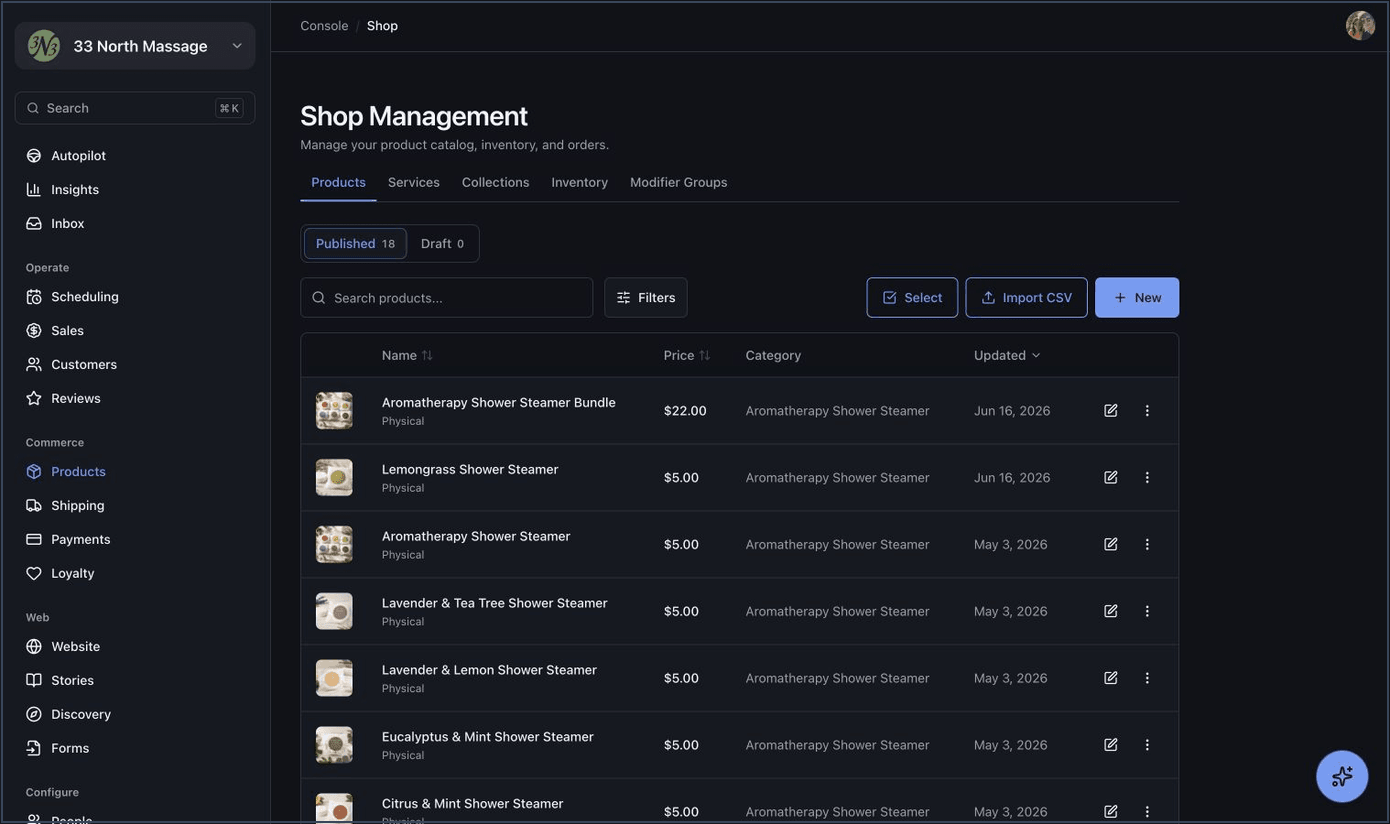Screen dimensions: 1390x824
Task: Select the Products tab under Shop Management
Action: [339, 183]
